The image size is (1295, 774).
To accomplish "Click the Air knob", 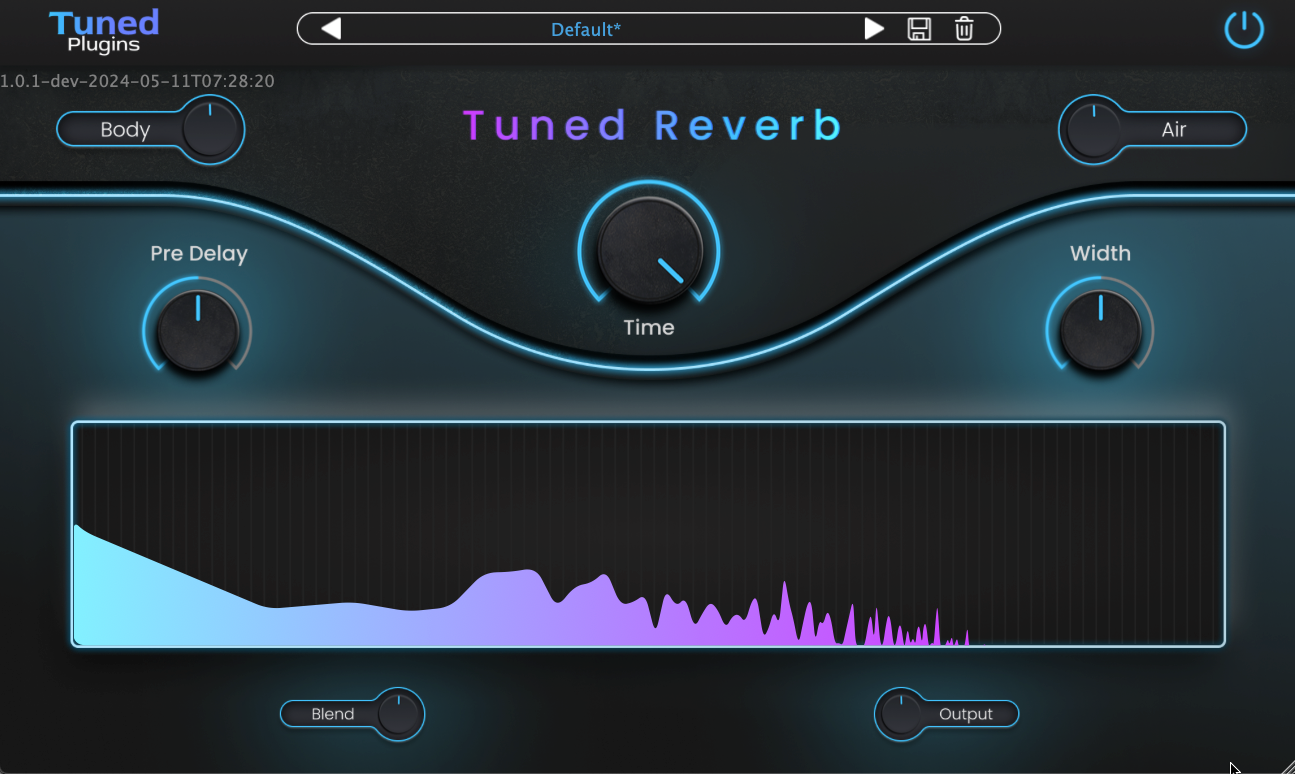I will (1094, 129).
